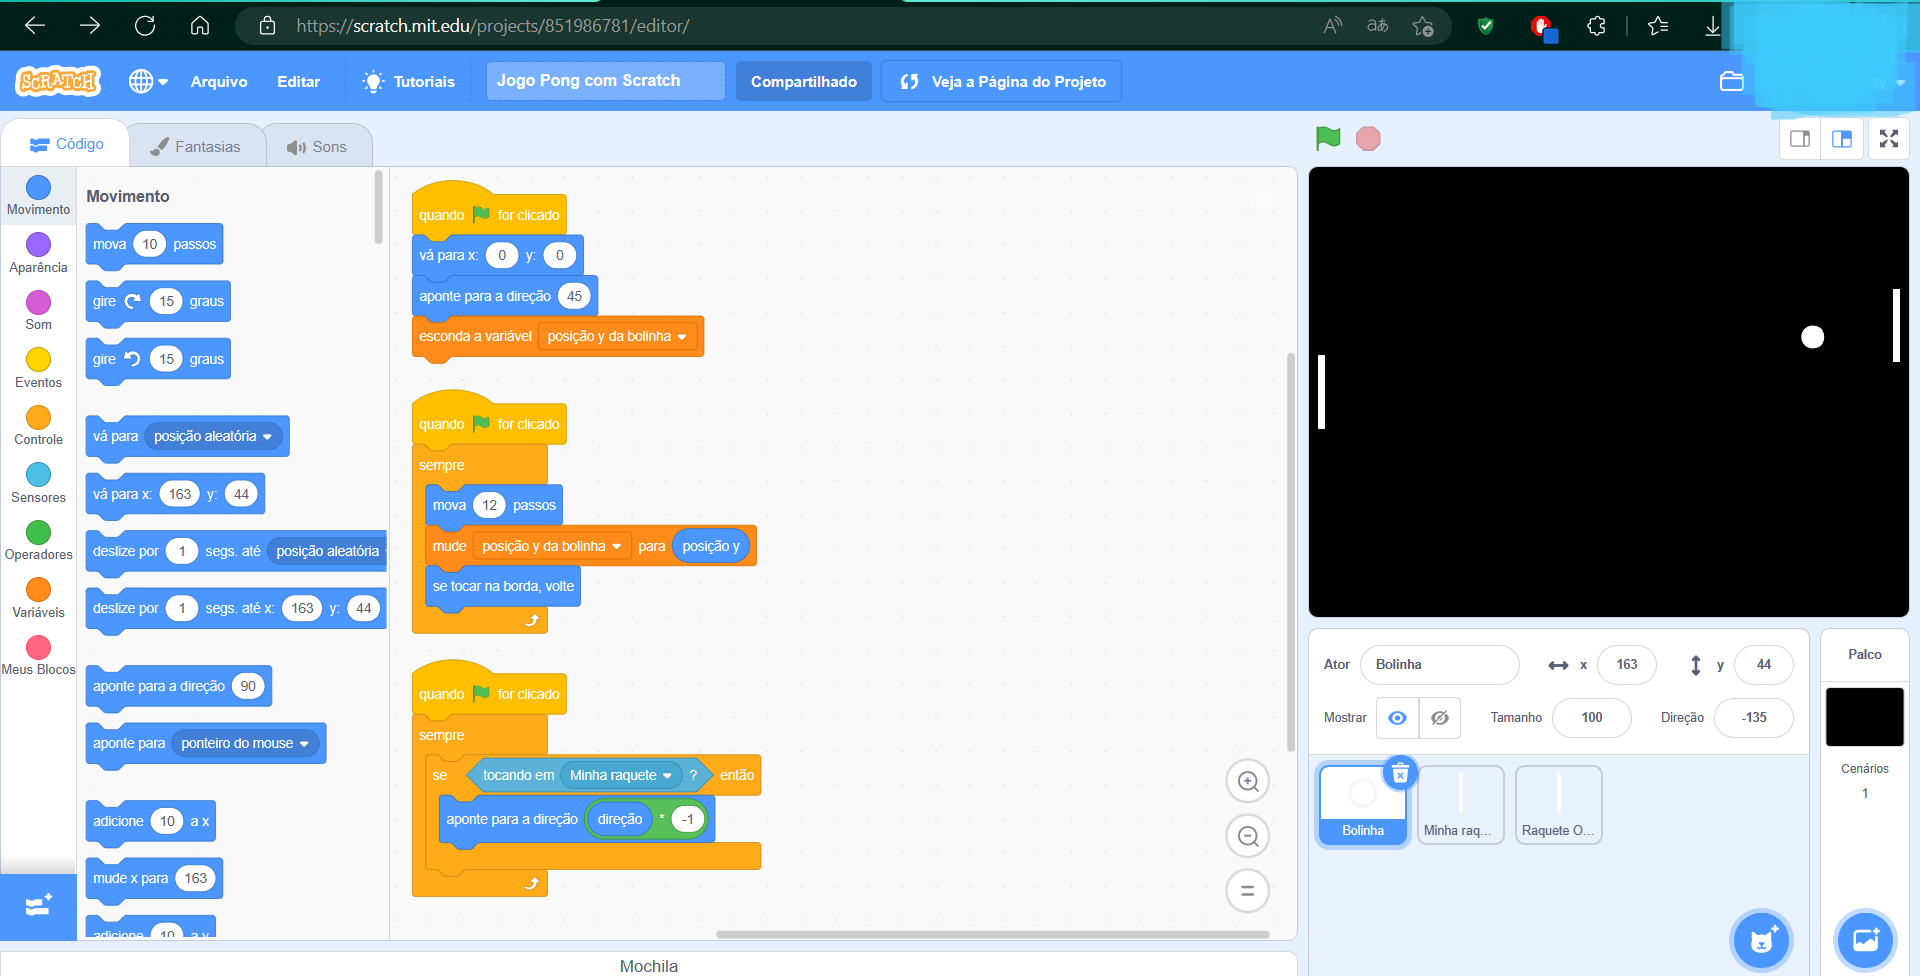Screen dimensions: 1920x976
Task: Refresh the browser page
Action: click(x=145, y=26)
